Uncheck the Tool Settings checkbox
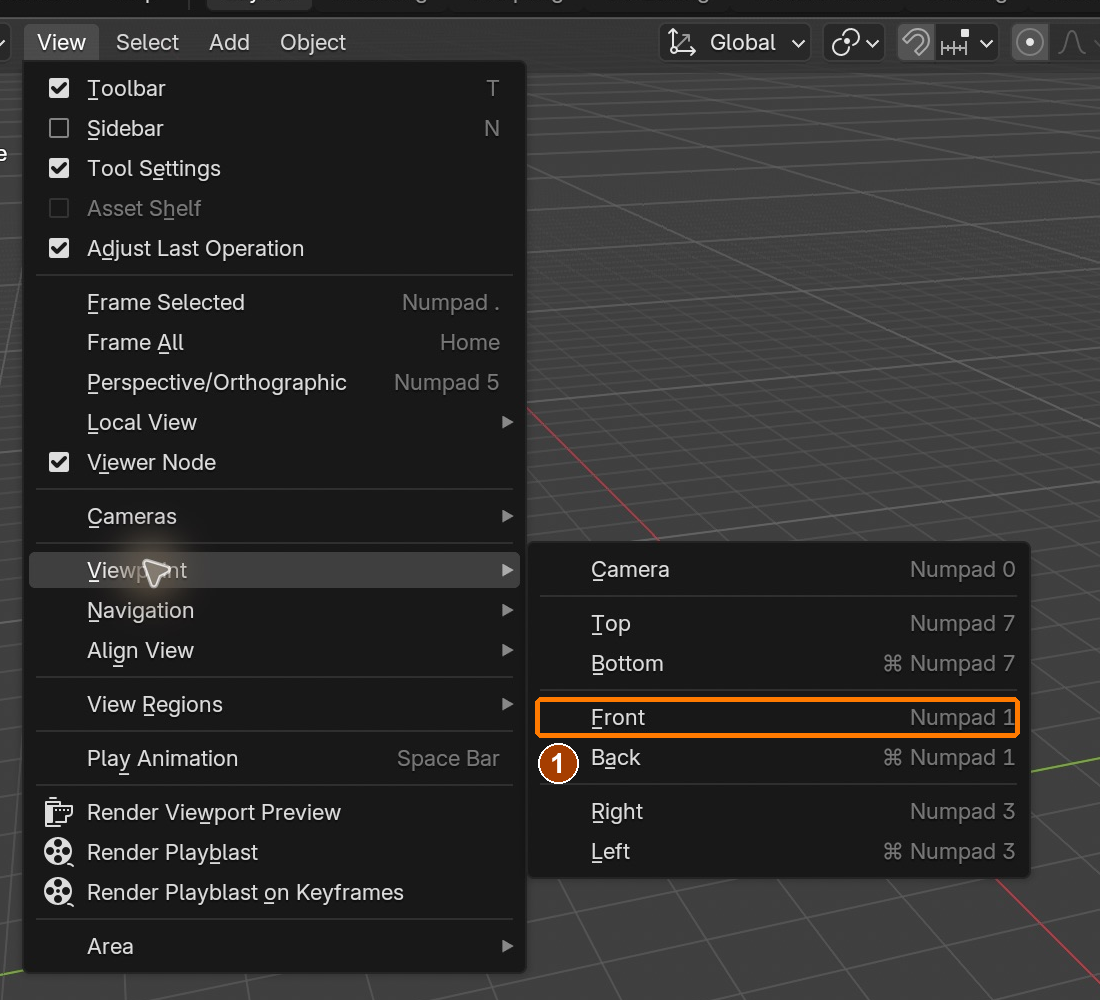The width and height of the screenshot is (1100, 1000). click(59, 168)
